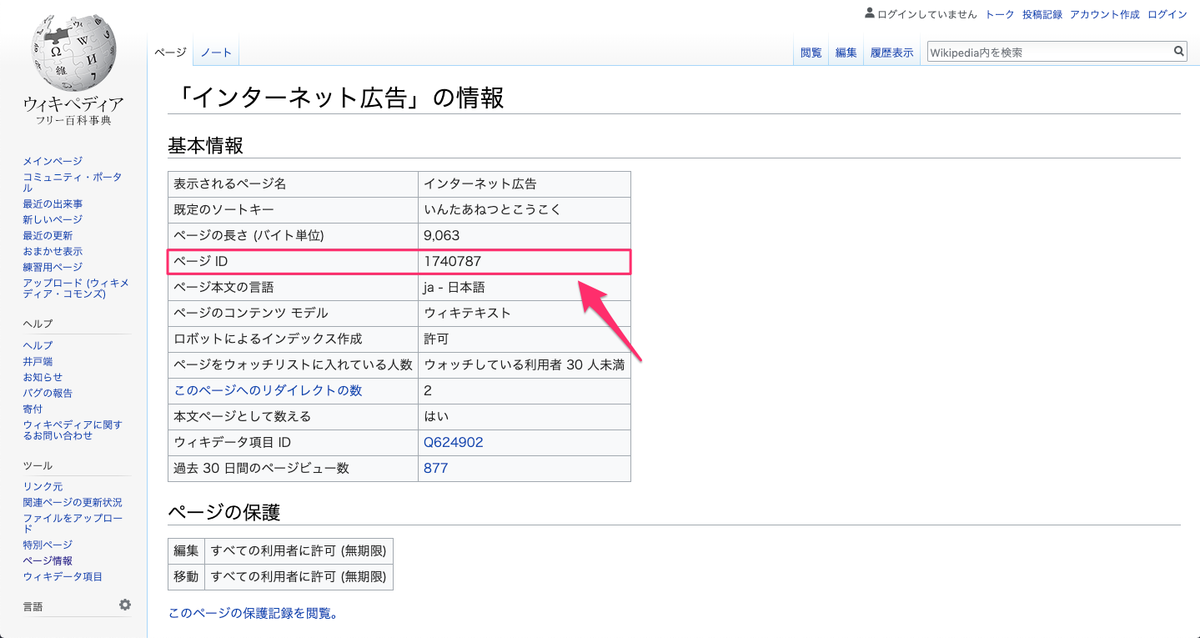Open 特別ページ tool link
The image size is (1200, 638).
pos(48,544)
